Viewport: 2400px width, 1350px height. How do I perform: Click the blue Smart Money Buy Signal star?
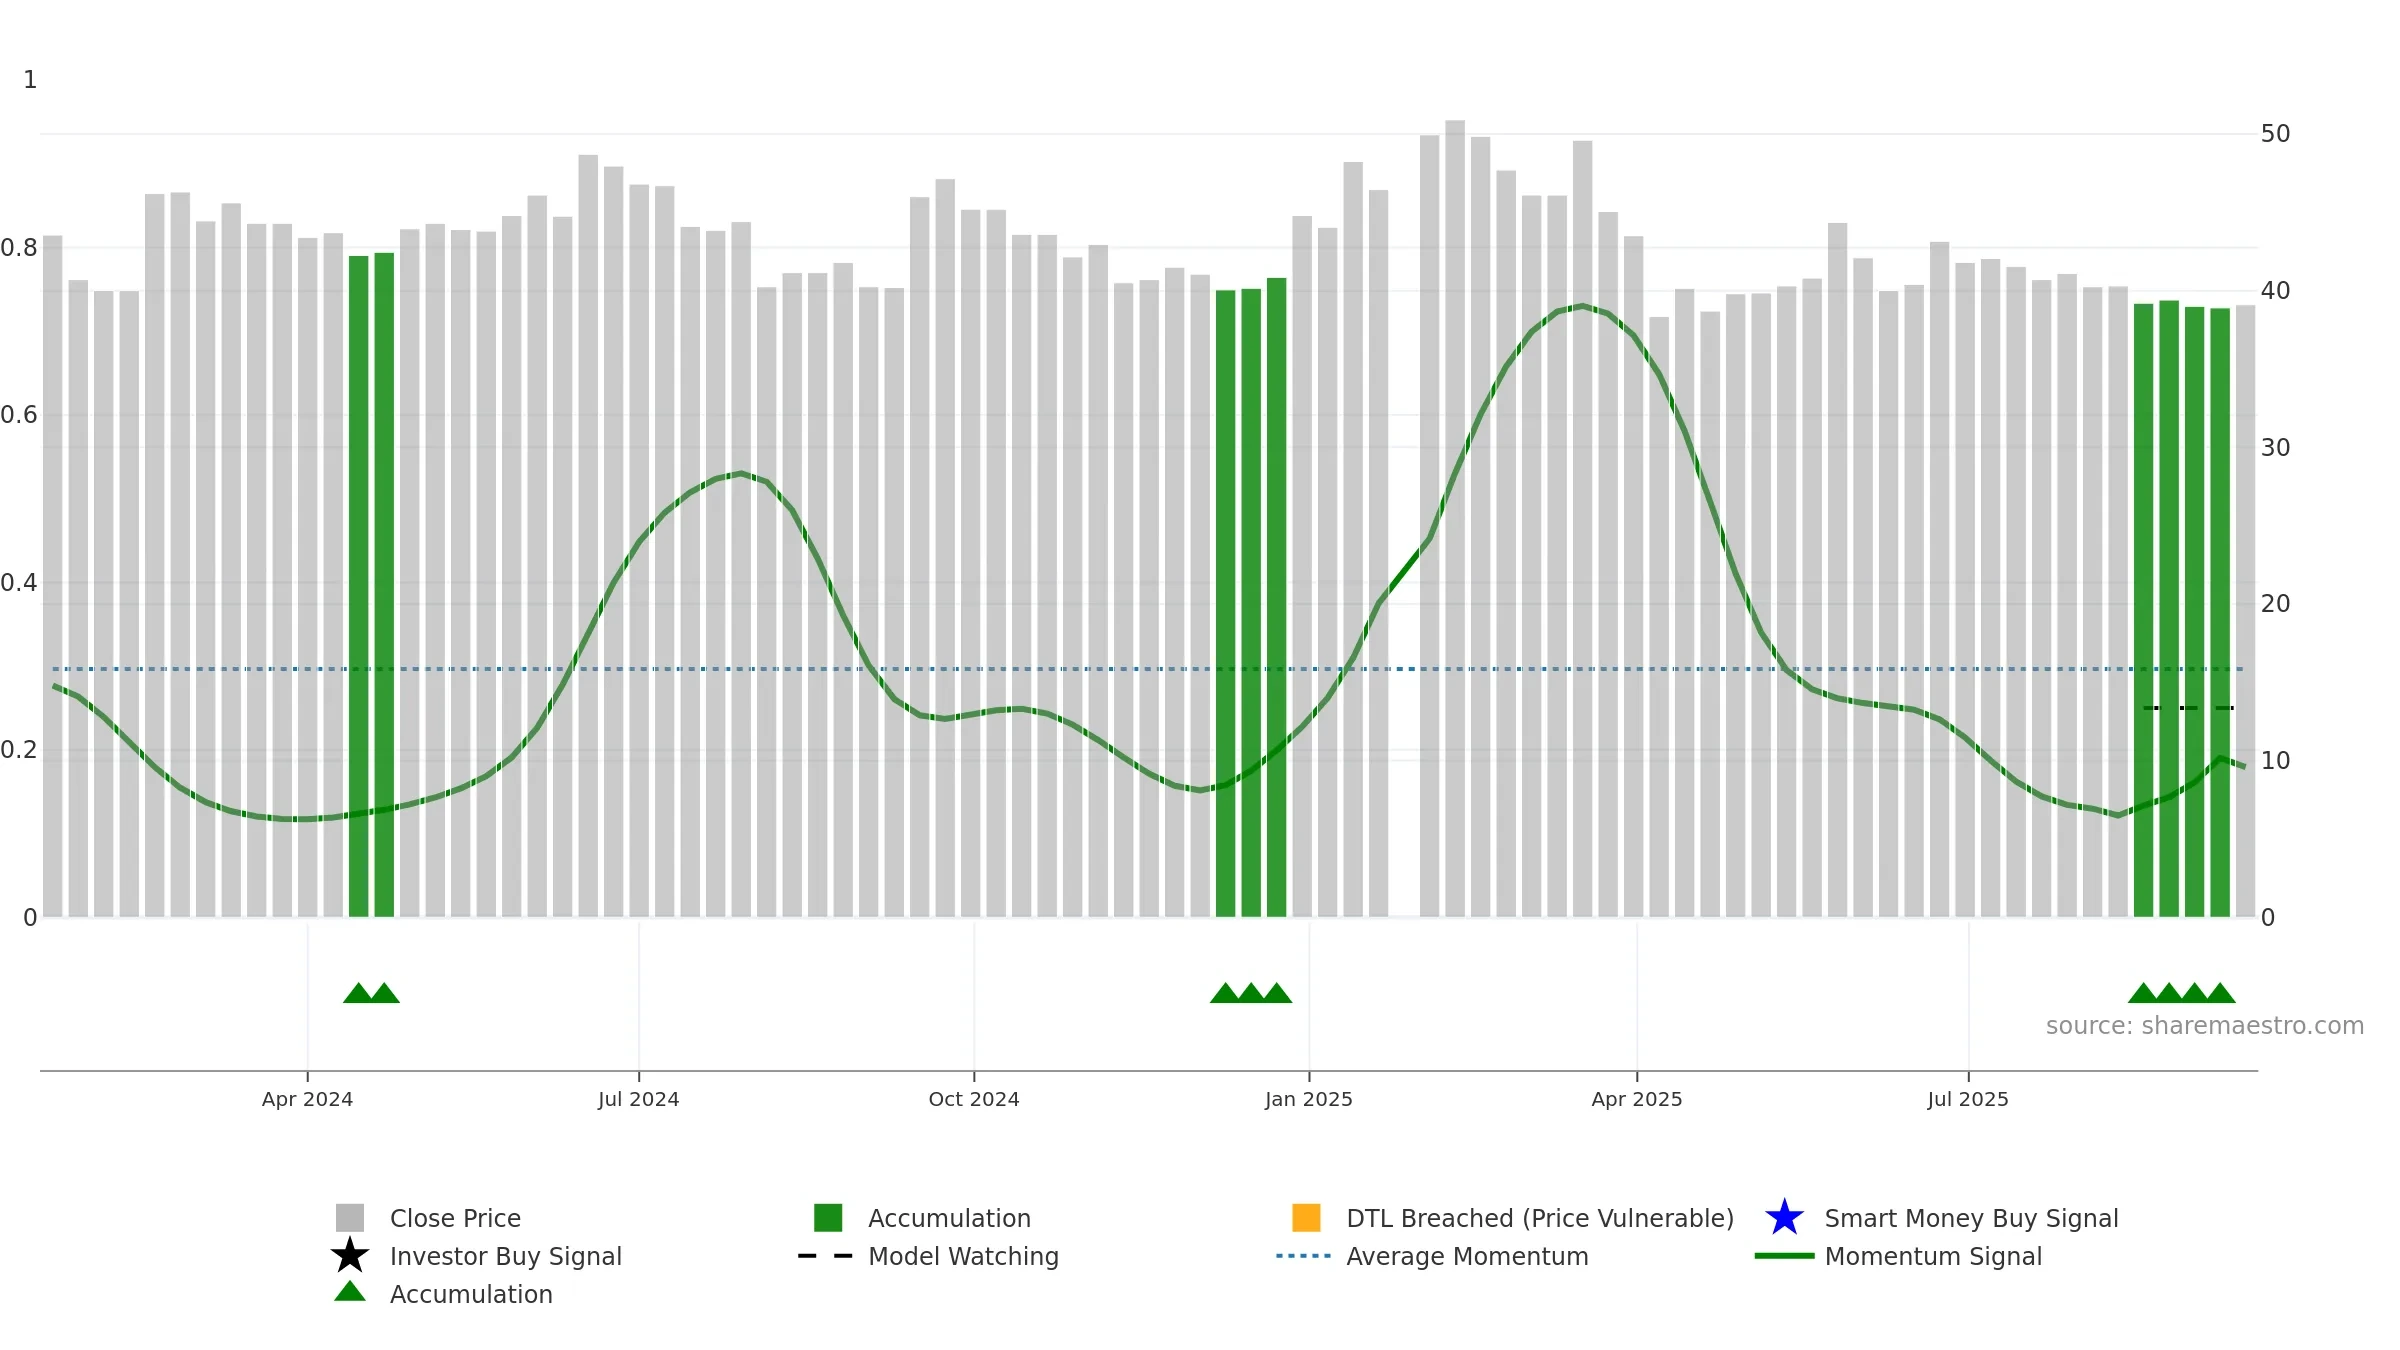(1784, 1217)
